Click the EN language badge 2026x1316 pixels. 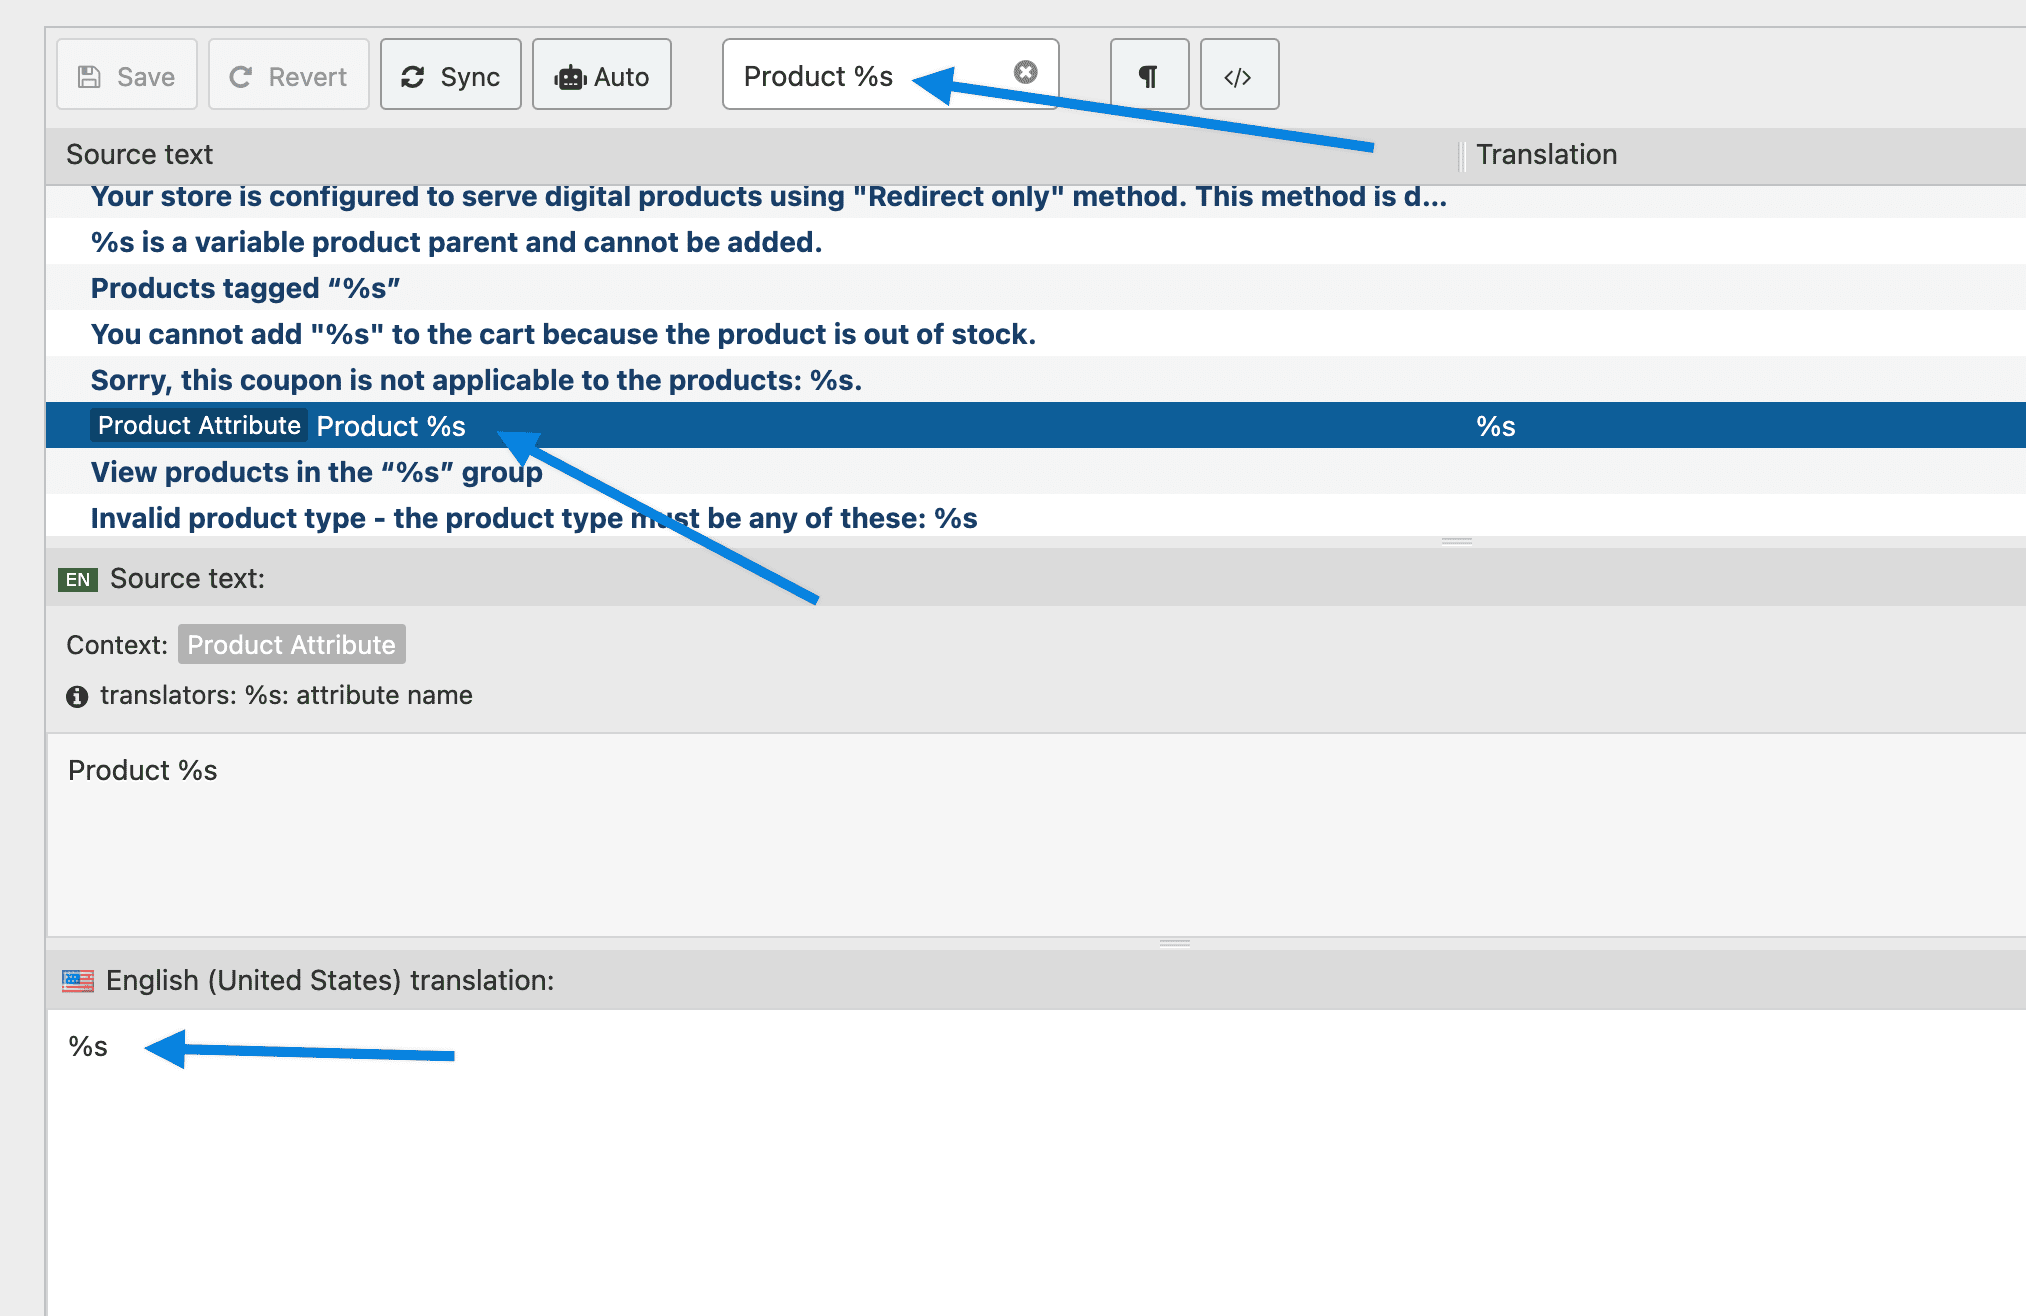78,580
